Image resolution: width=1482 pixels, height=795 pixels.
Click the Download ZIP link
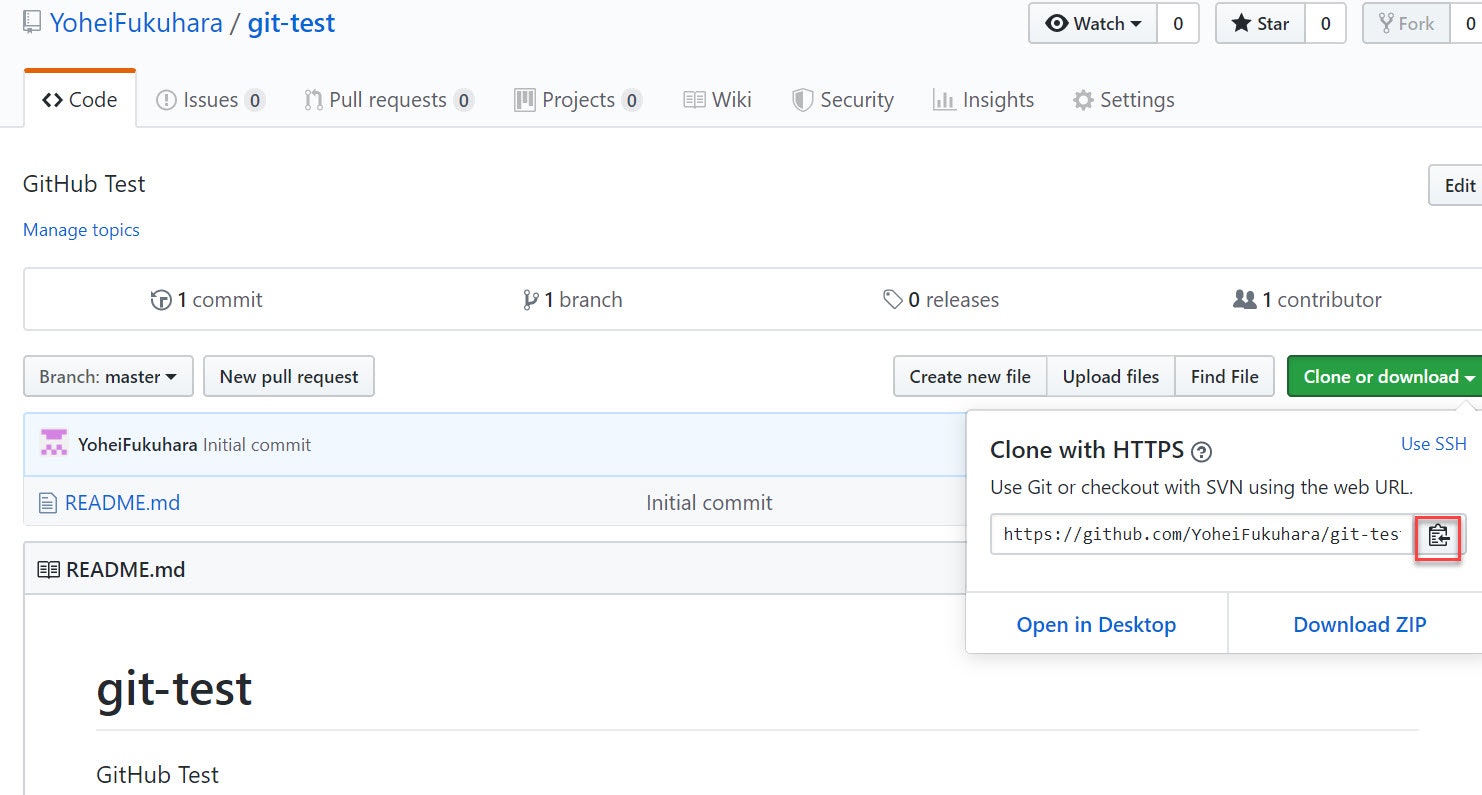(1360, 623)
